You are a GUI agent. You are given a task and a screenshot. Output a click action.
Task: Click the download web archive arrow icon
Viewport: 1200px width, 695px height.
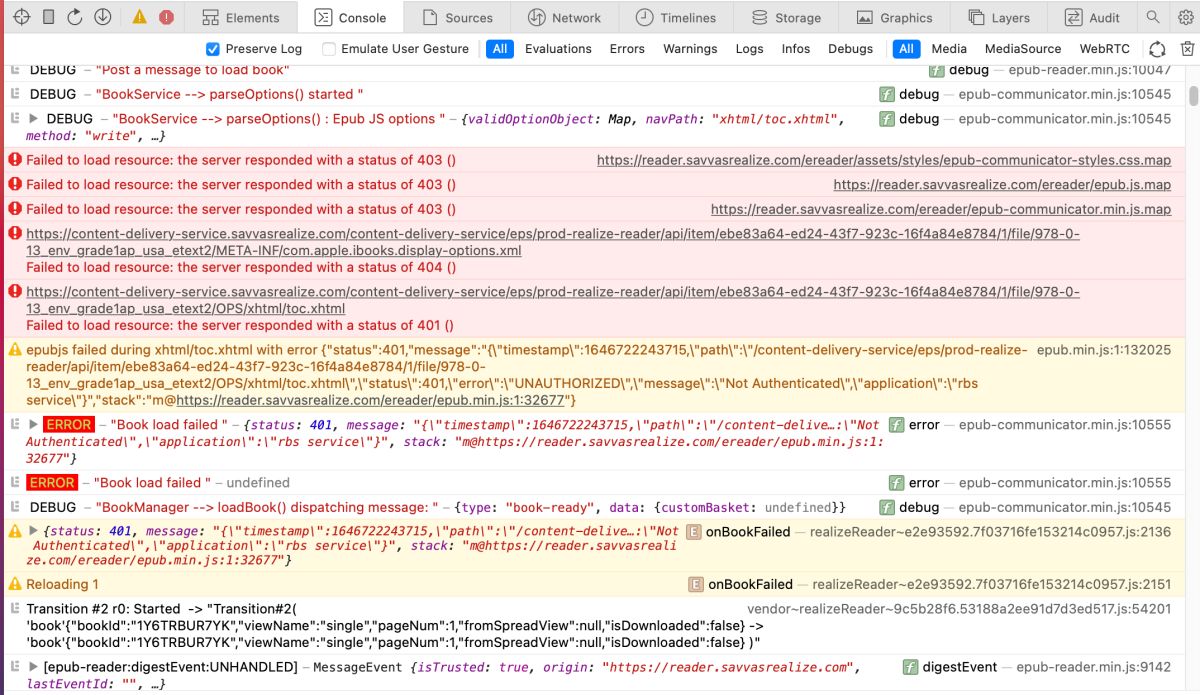(102, 17)
